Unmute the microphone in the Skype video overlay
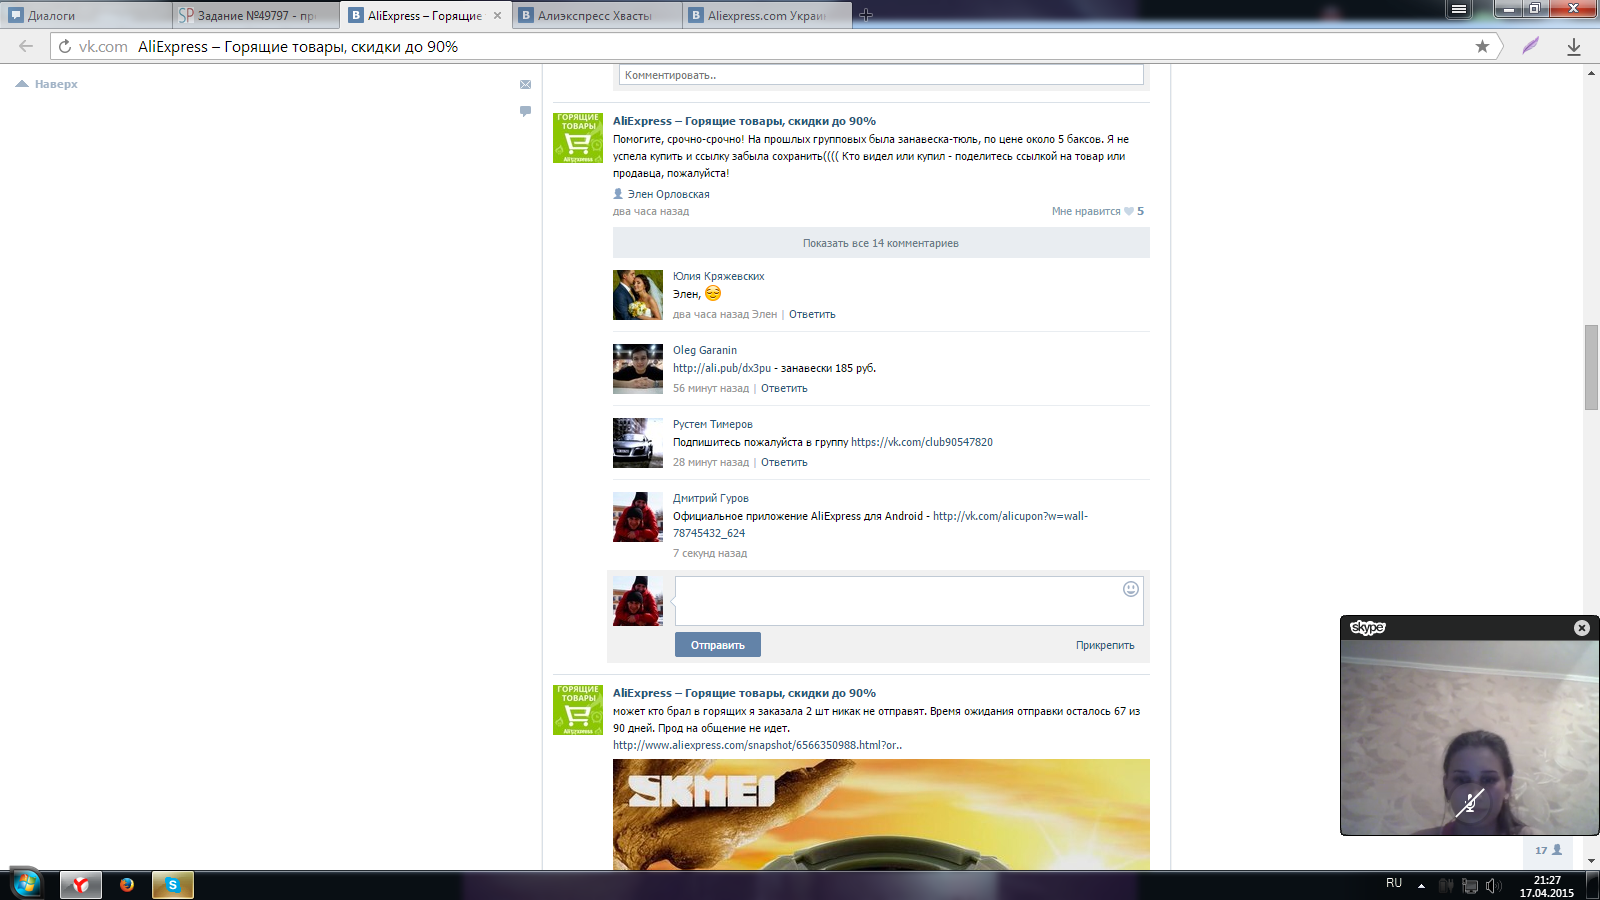The image size is (1600, 900). (x=1469, y=802)
